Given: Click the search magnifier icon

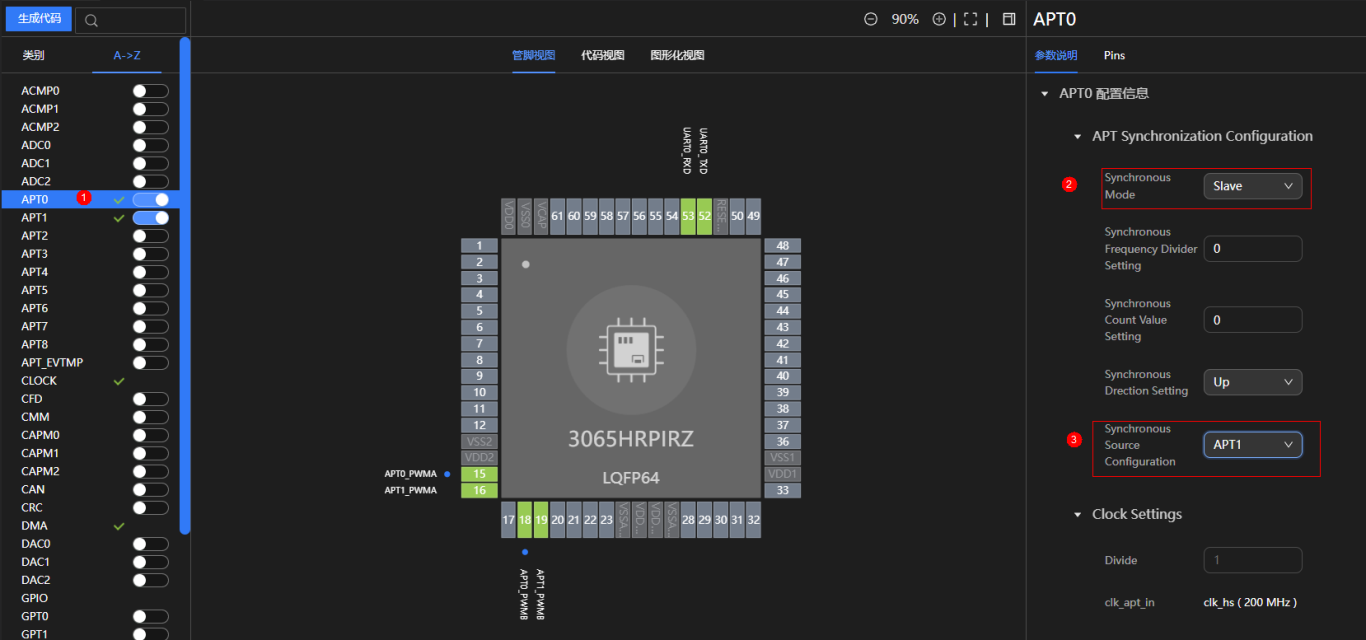Looking at the screenshot, I should pyautogui.click(x=92, y=20).
